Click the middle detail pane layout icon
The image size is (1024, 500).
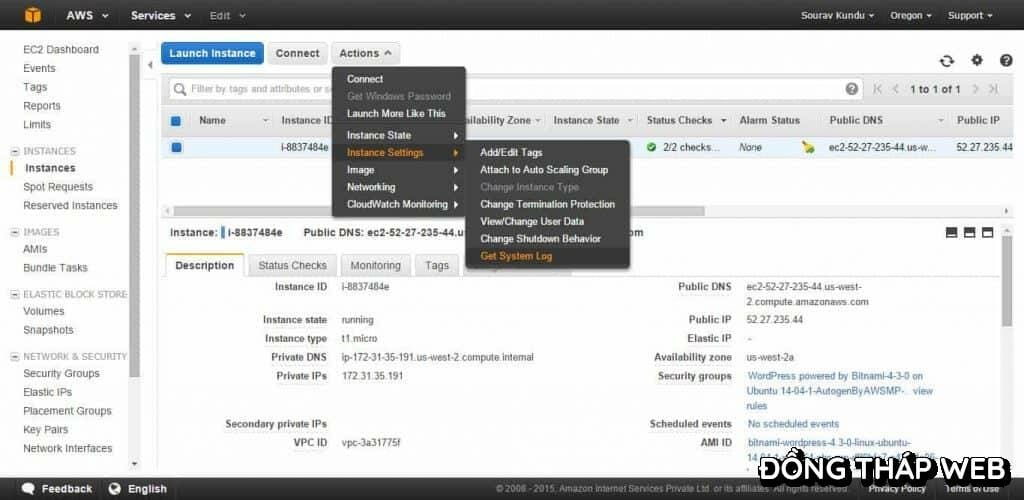969,232
